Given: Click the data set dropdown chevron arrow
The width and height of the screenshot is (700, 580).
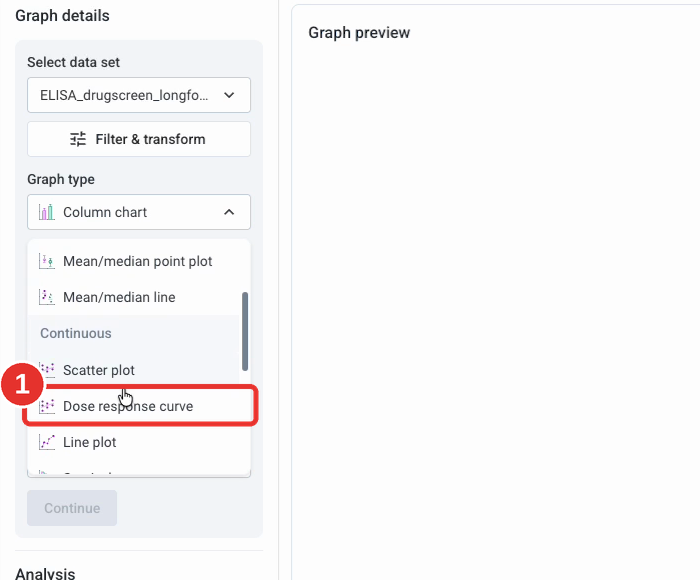Looking at the screenshot, I should 229,95.
